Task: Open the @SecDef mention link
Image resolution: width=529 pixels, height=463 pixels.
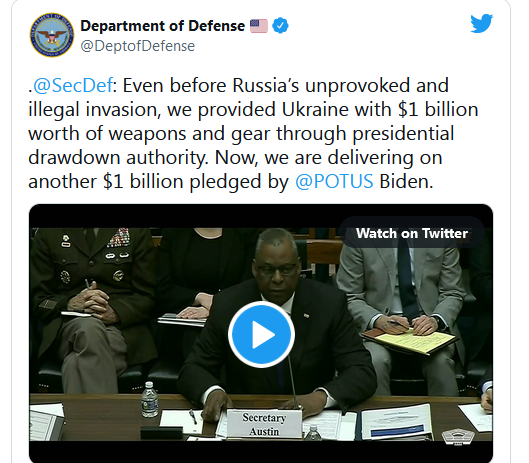Action: pos(73,85)
